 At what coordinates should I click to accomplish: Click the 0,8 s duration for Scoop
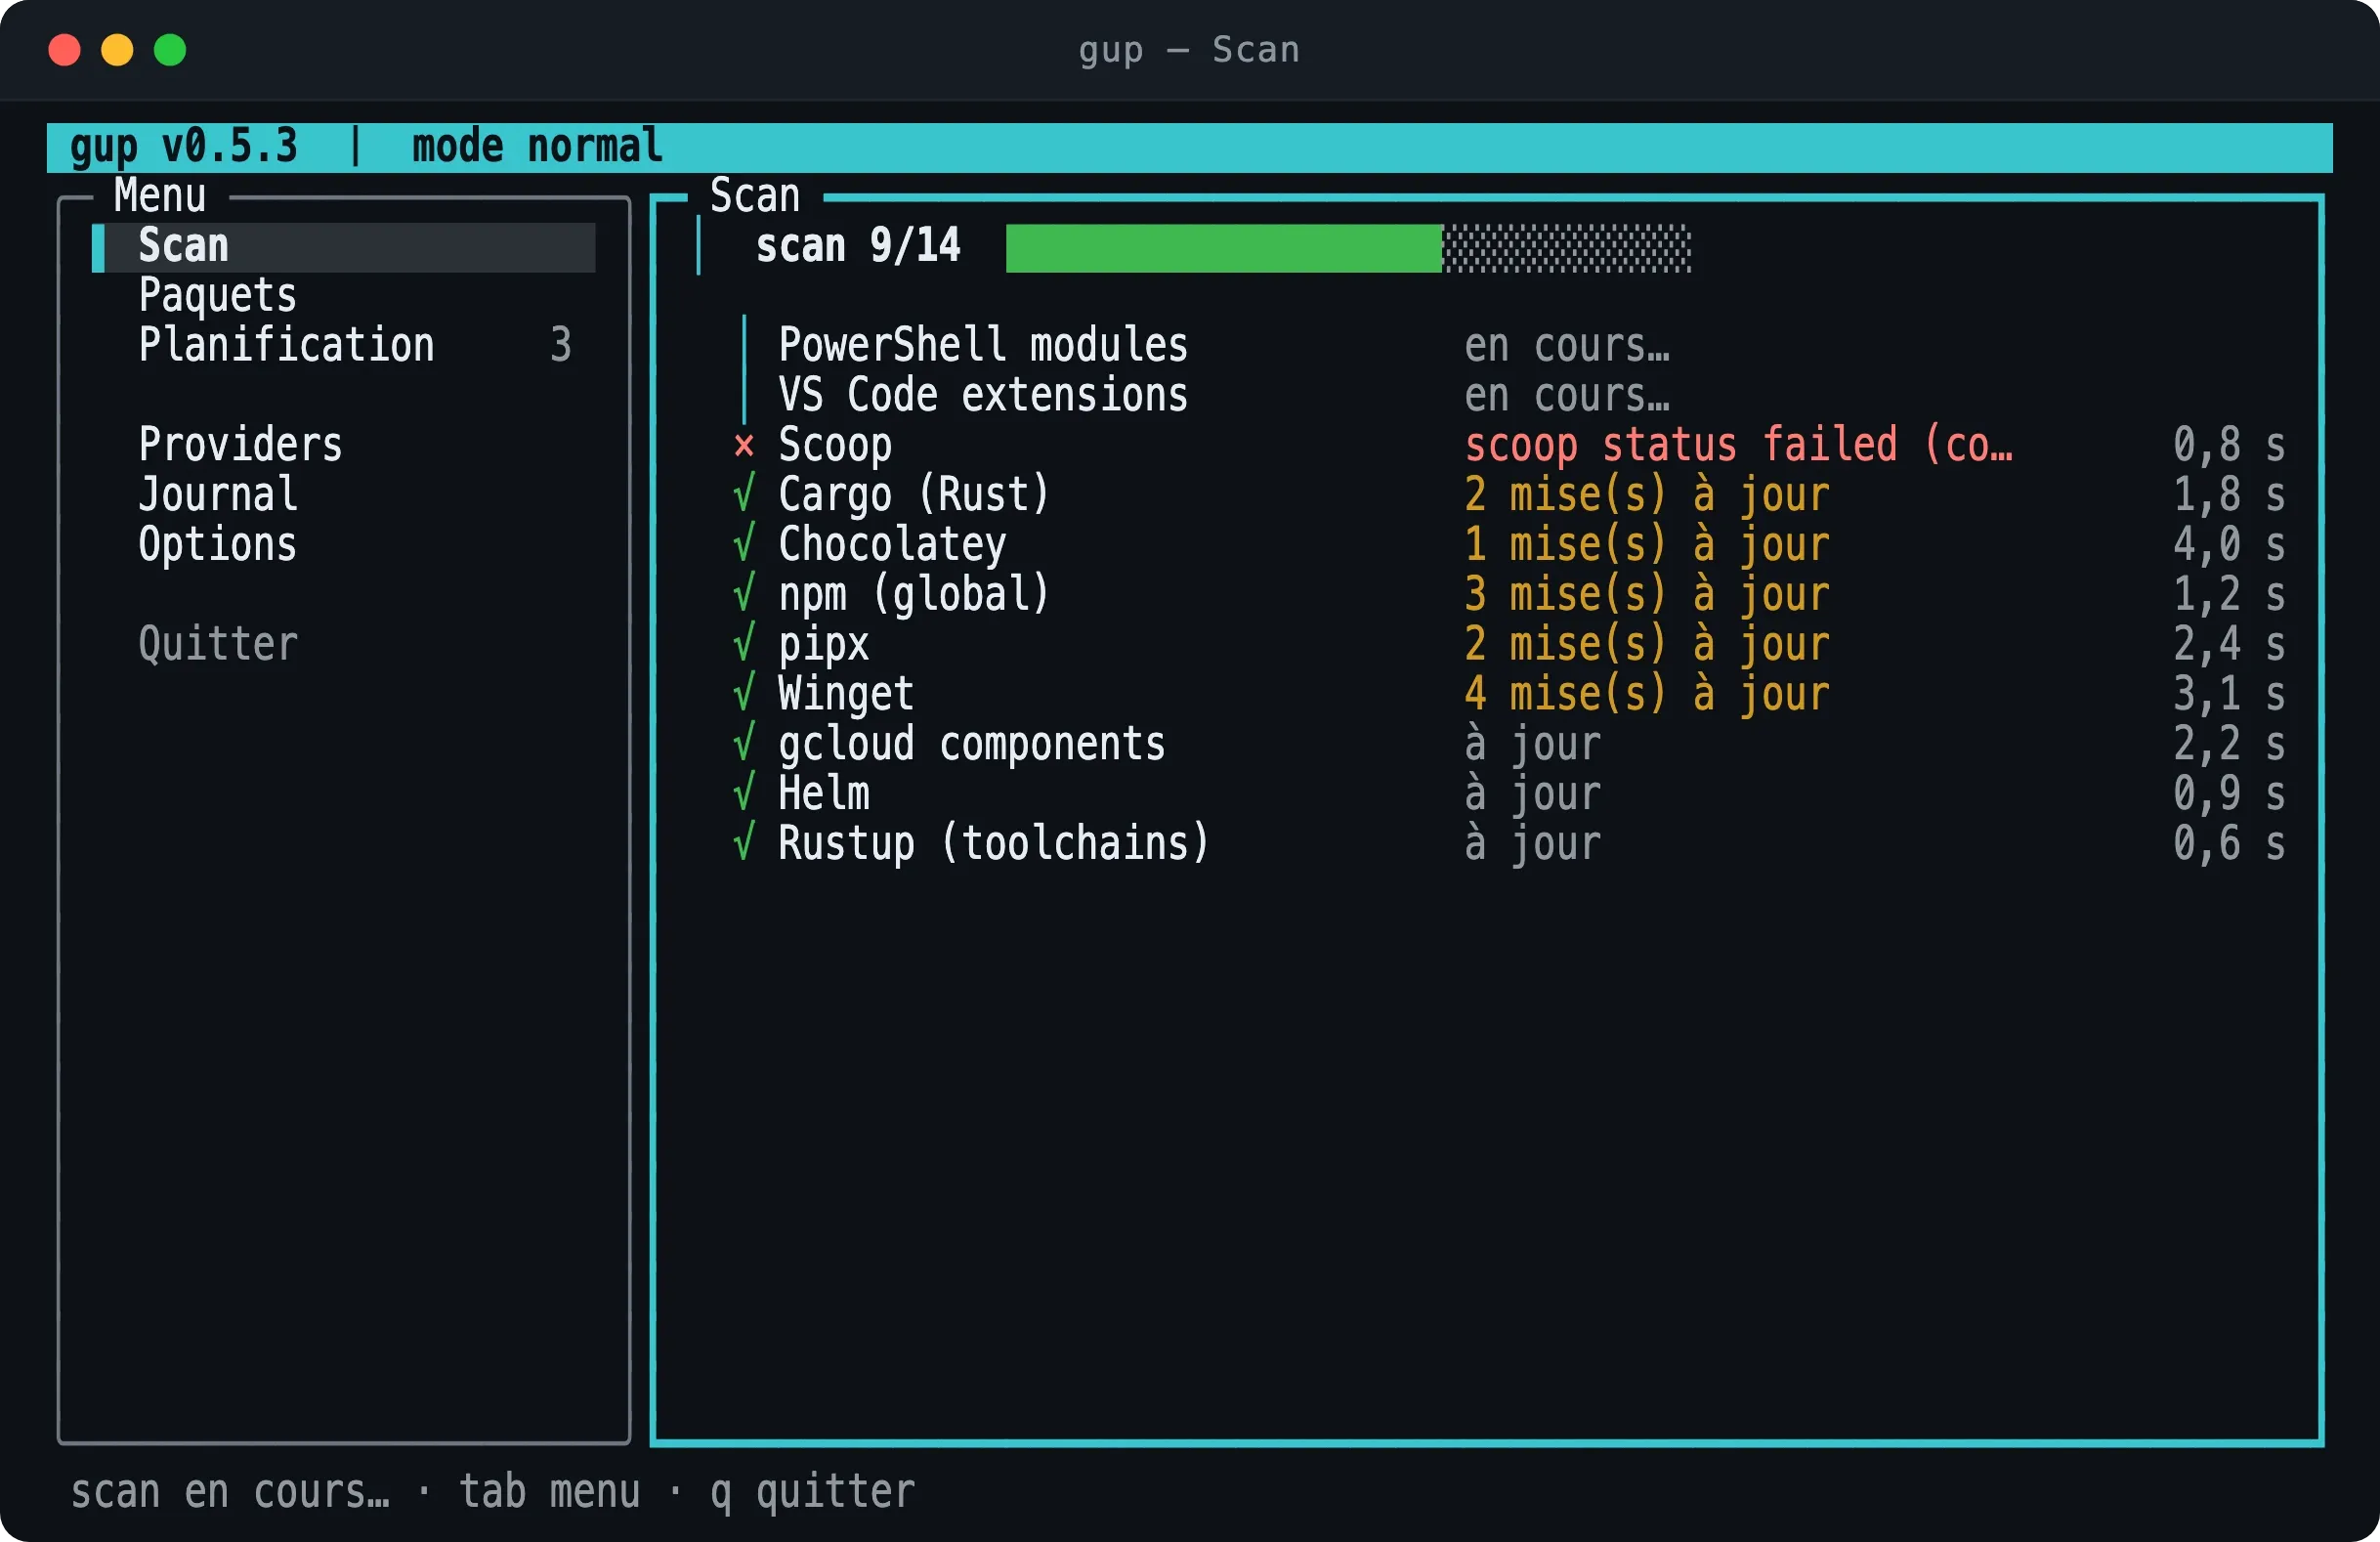(2229, 445)
